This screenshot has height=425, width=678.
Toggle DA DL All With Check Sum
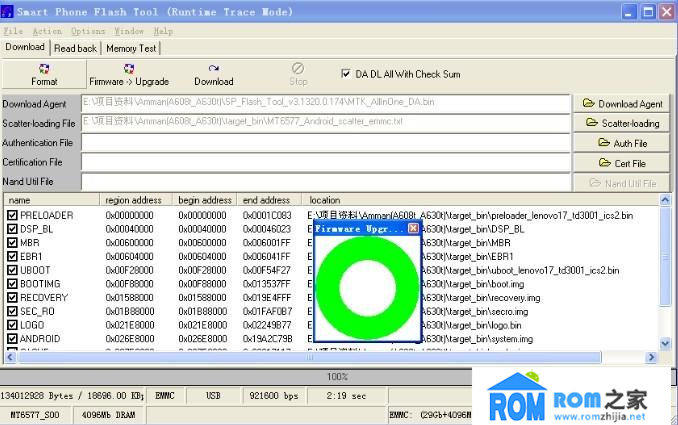tap(346, 74)
